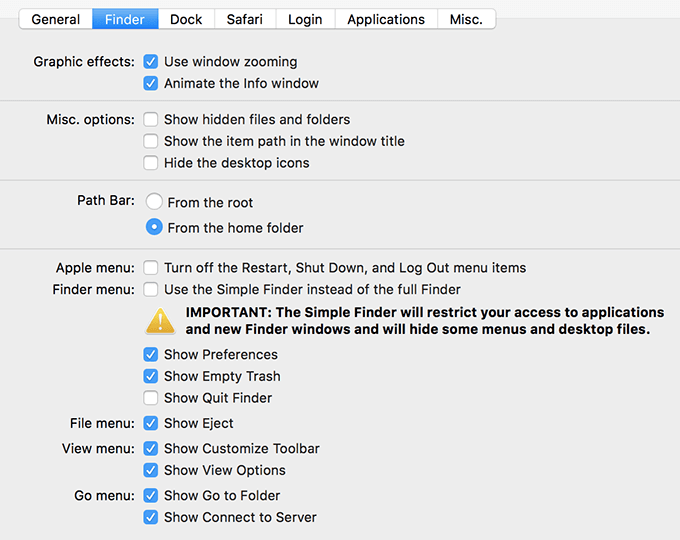Go to the Login tab
680x540 pixels.
305,19
